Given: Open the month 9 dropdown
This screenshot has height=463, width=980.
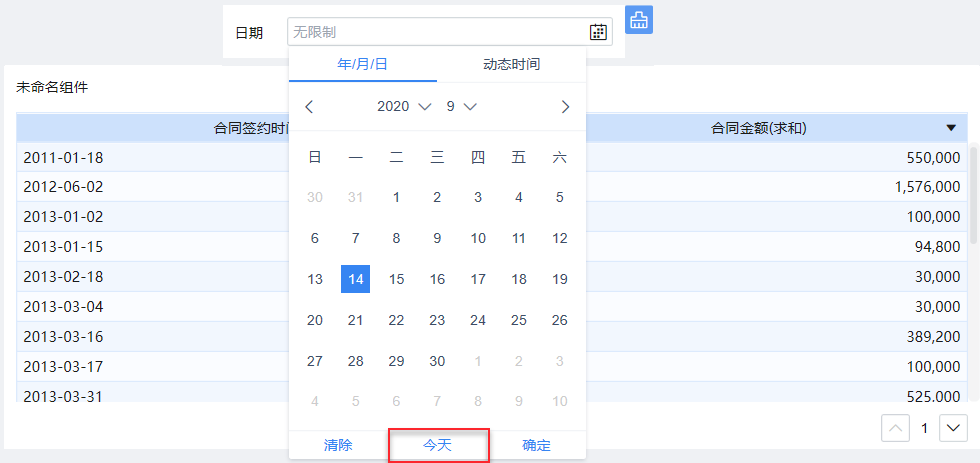Looking at the screenshot, I should click(x=461, y=106).
